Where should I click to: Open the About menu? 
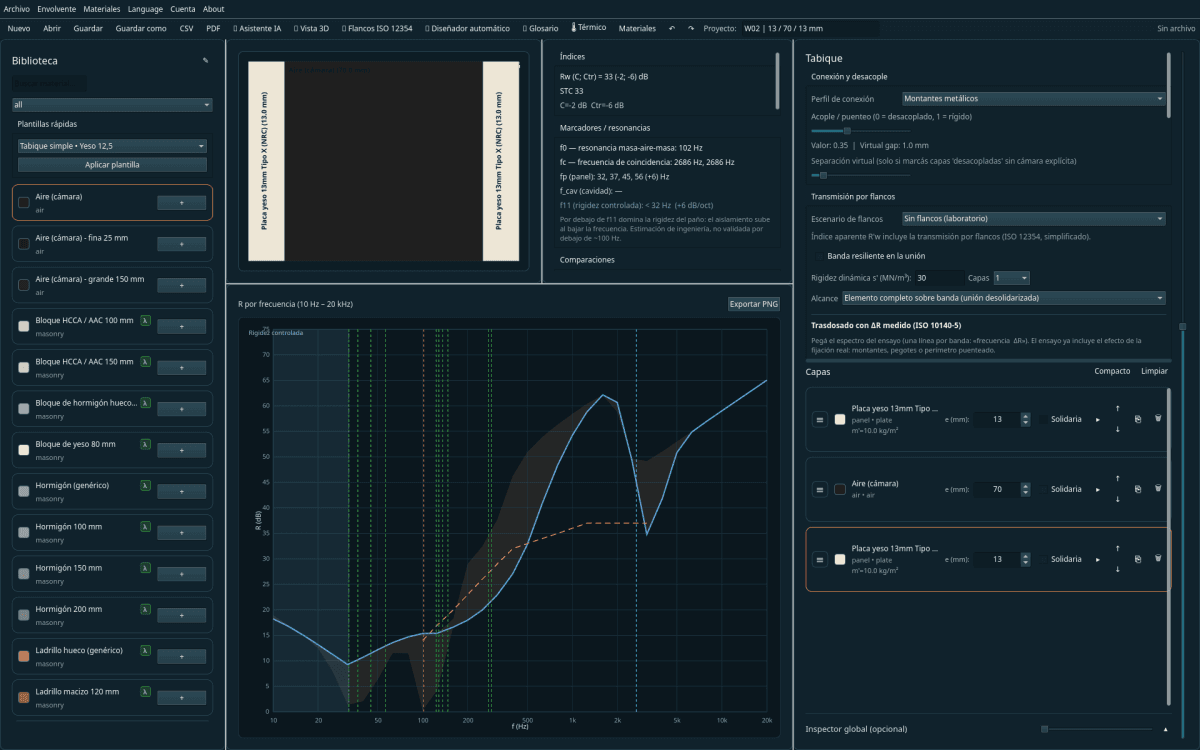point(214,8)
